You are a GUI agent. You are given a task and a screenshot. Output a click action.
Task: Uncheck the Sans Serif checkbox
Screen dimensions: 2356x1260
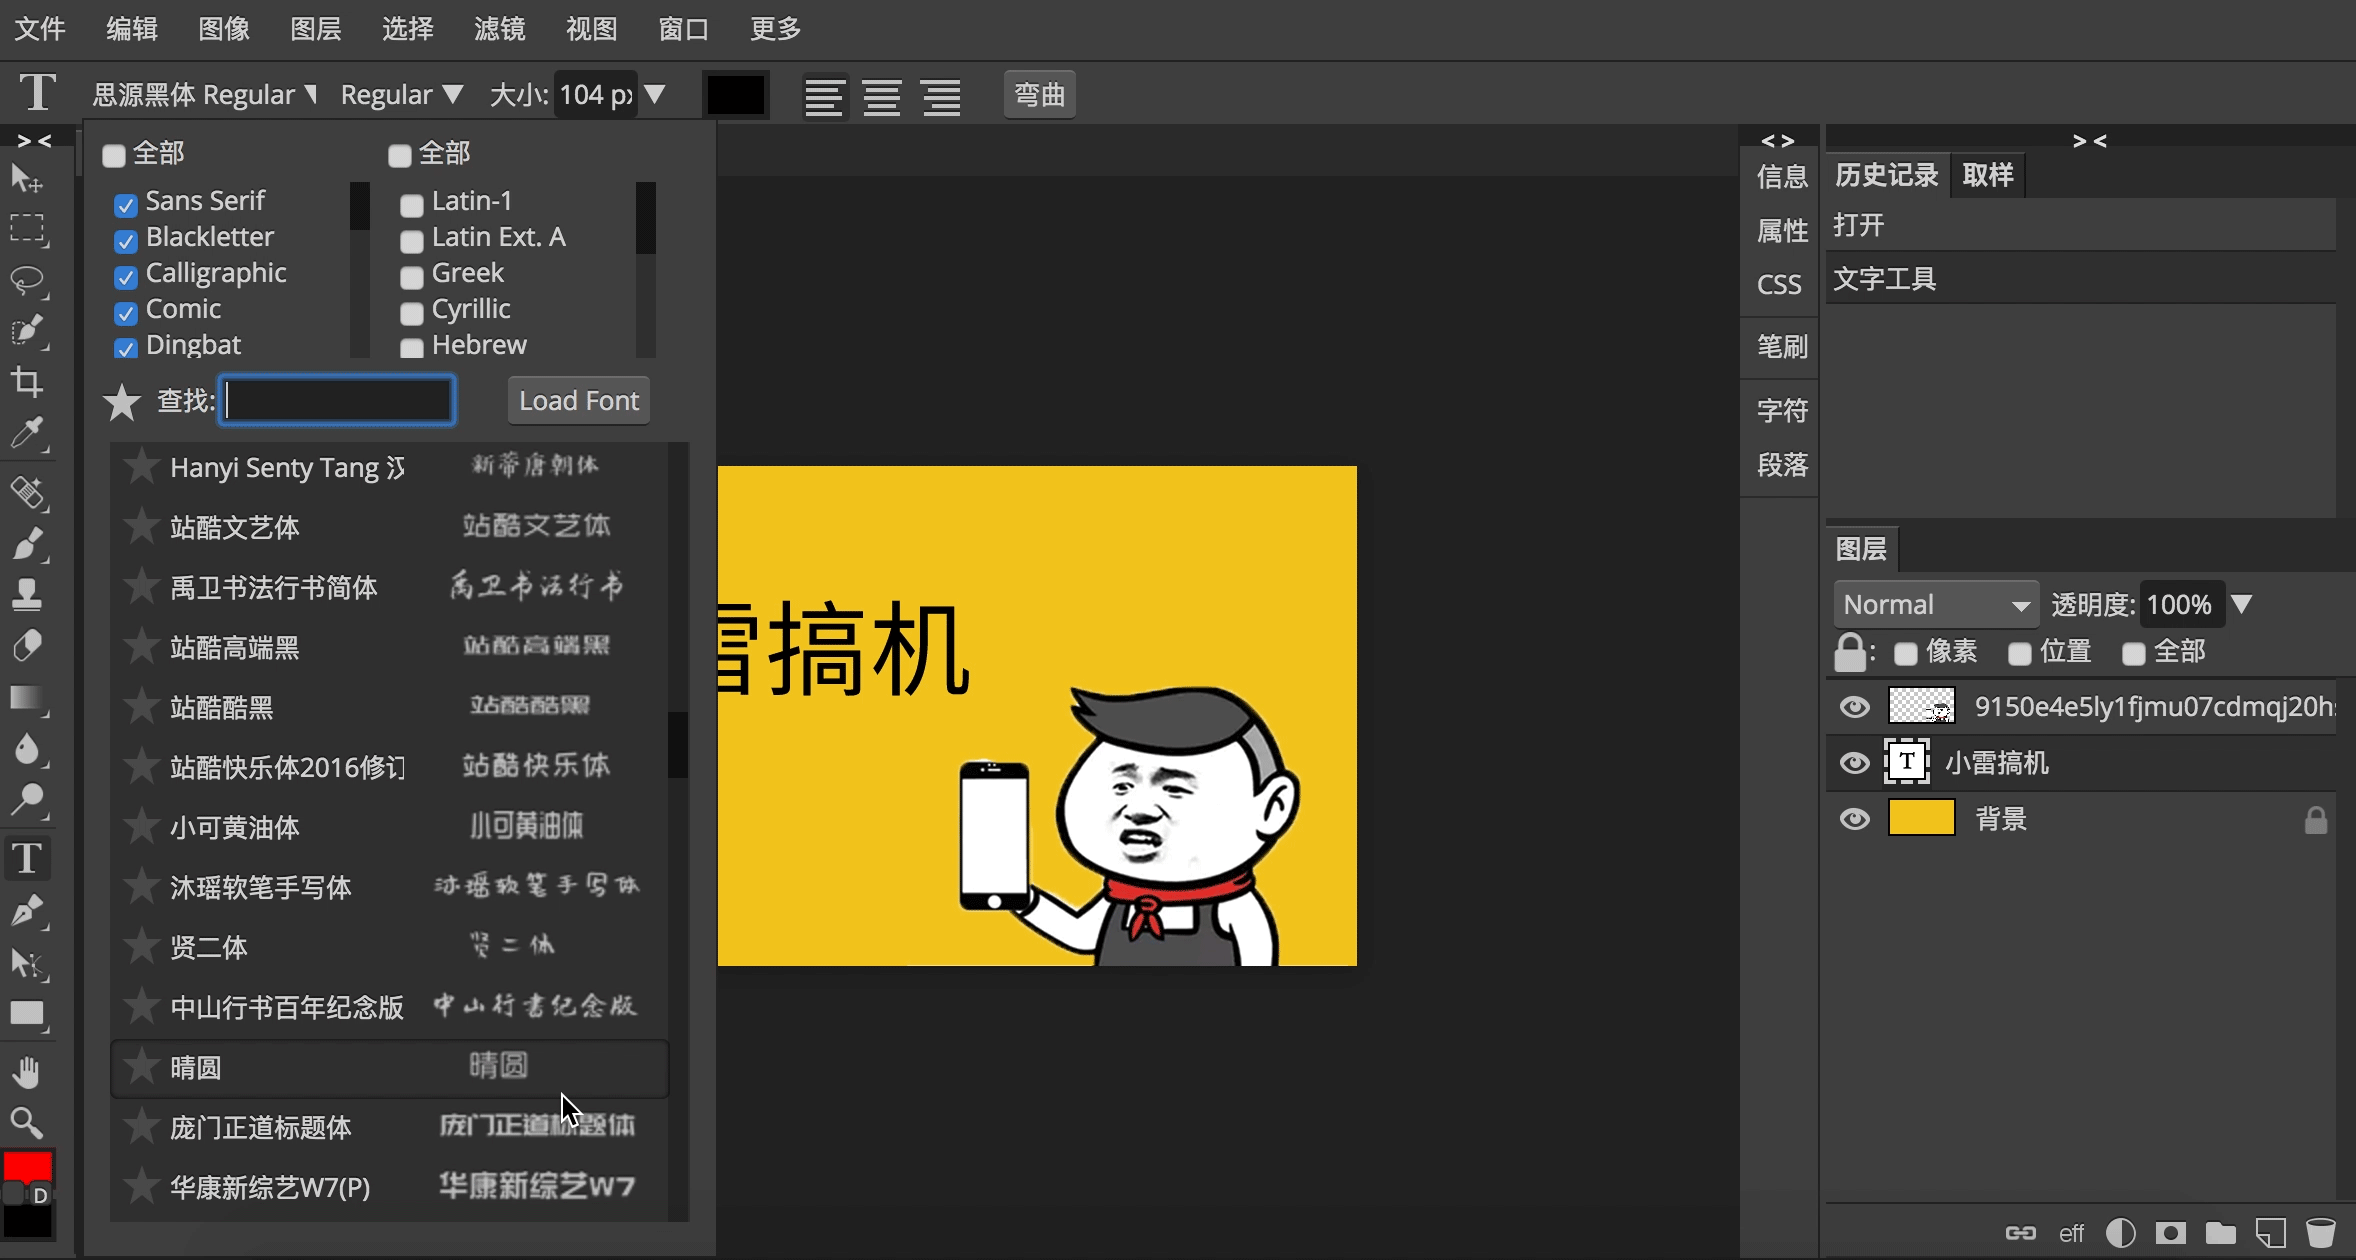(x=126, y=205)
